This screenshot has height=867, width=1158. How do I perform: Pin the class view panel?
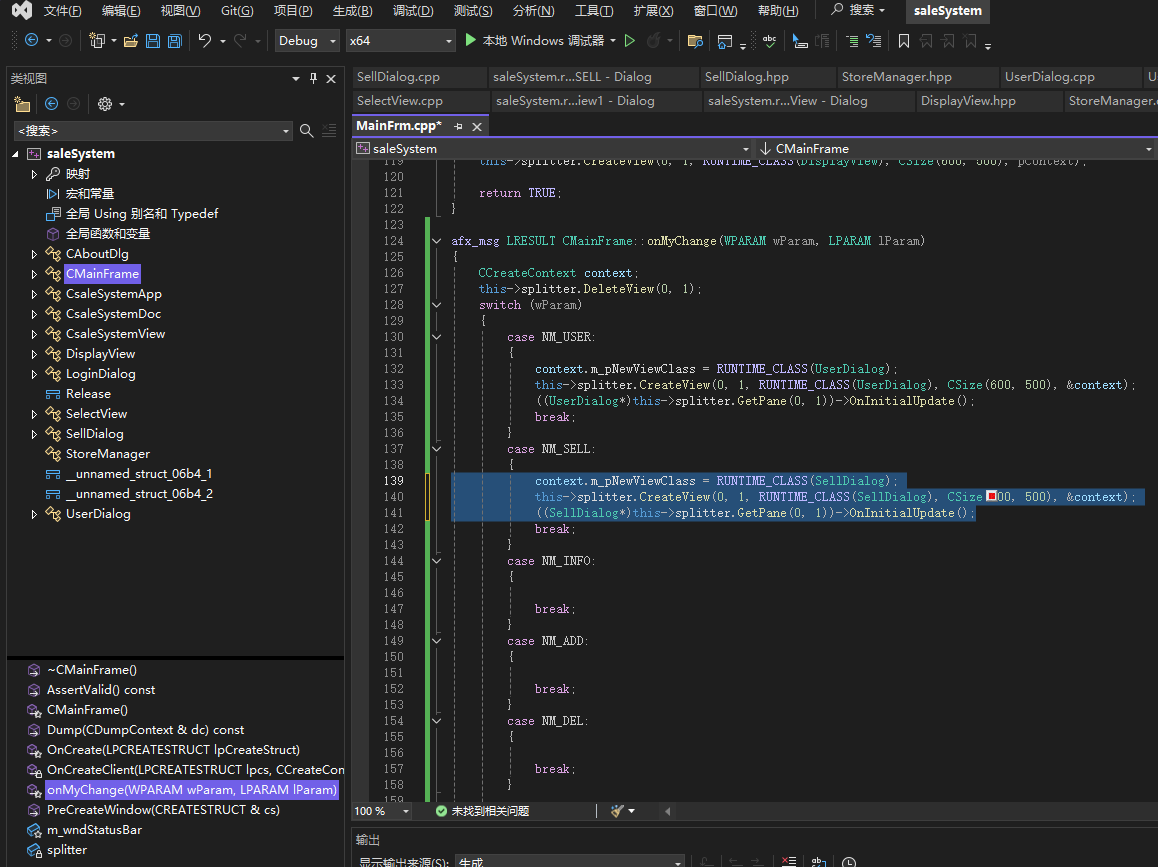[x=313, y=78]
